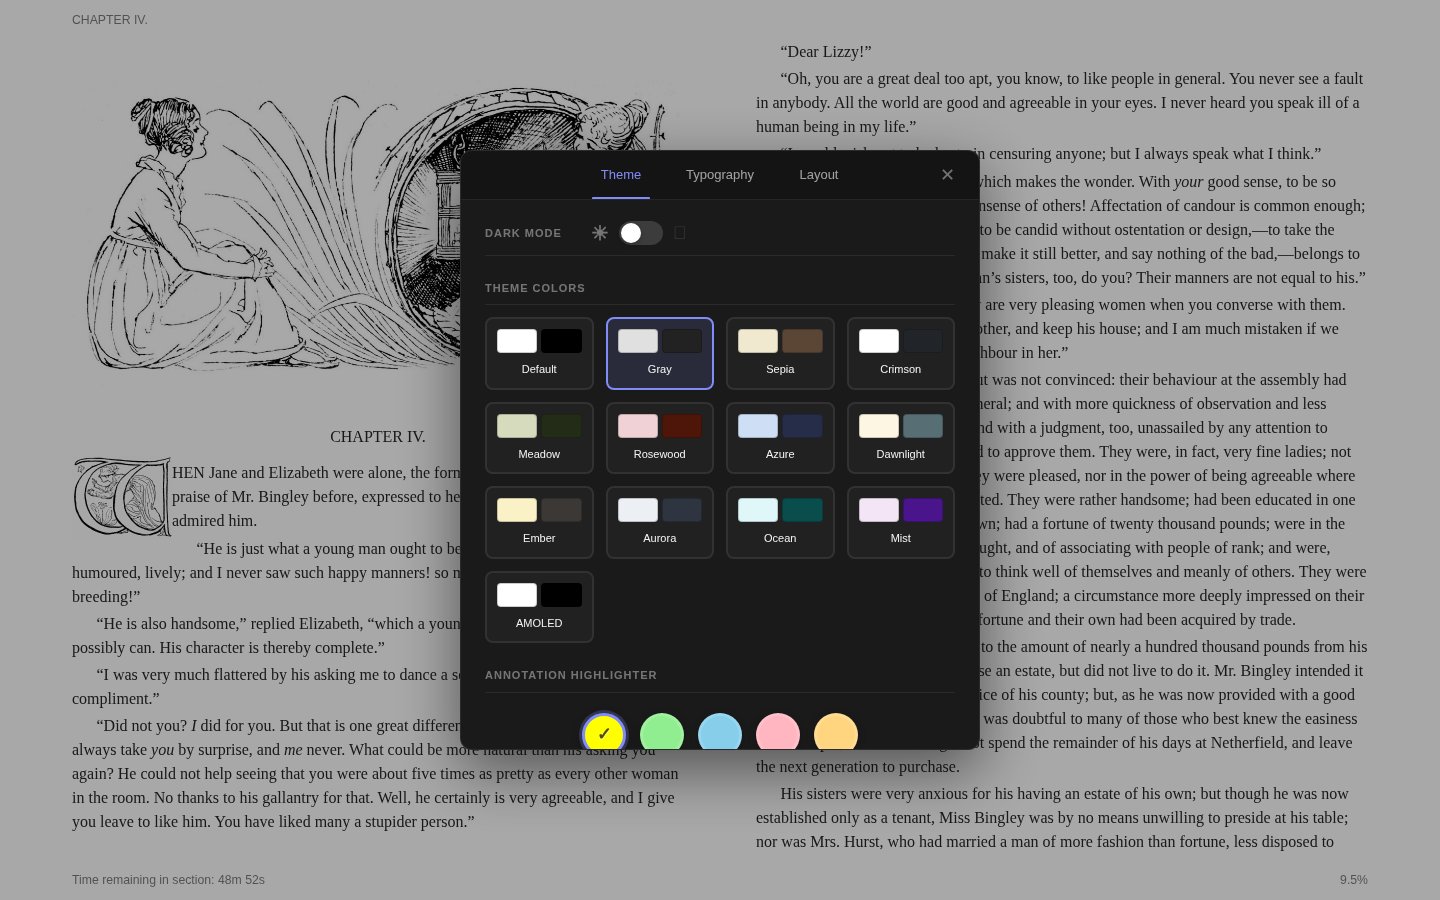Apply the Rosewood theme
Viewport: 1440px width, 900px height.
(x=660, y=438)
